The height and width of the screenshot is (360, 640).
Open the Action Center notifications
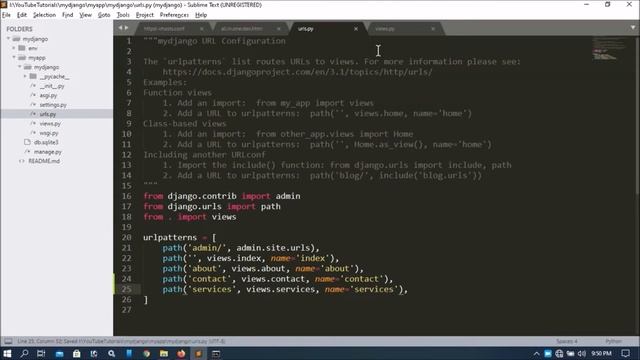click(x=625, y=353)
